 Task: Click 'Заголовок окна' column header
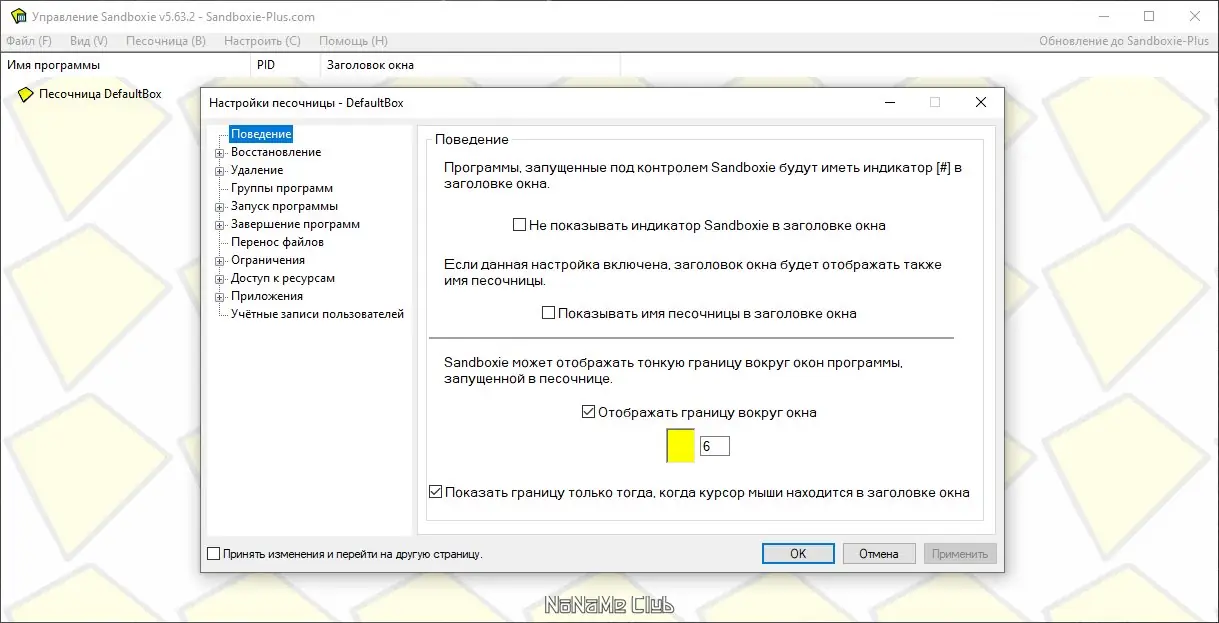pyautogui.click(x=470, y=65)
